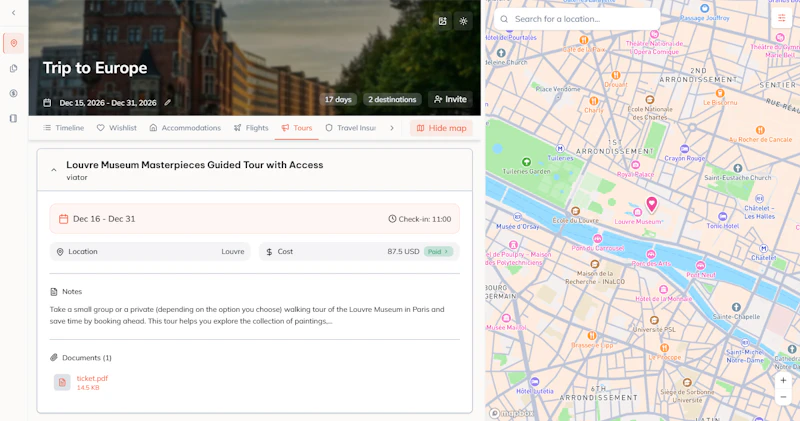Screen dimensions: 800x421
Task: Open the map pin sidebar section
Action: coord(14,43)
